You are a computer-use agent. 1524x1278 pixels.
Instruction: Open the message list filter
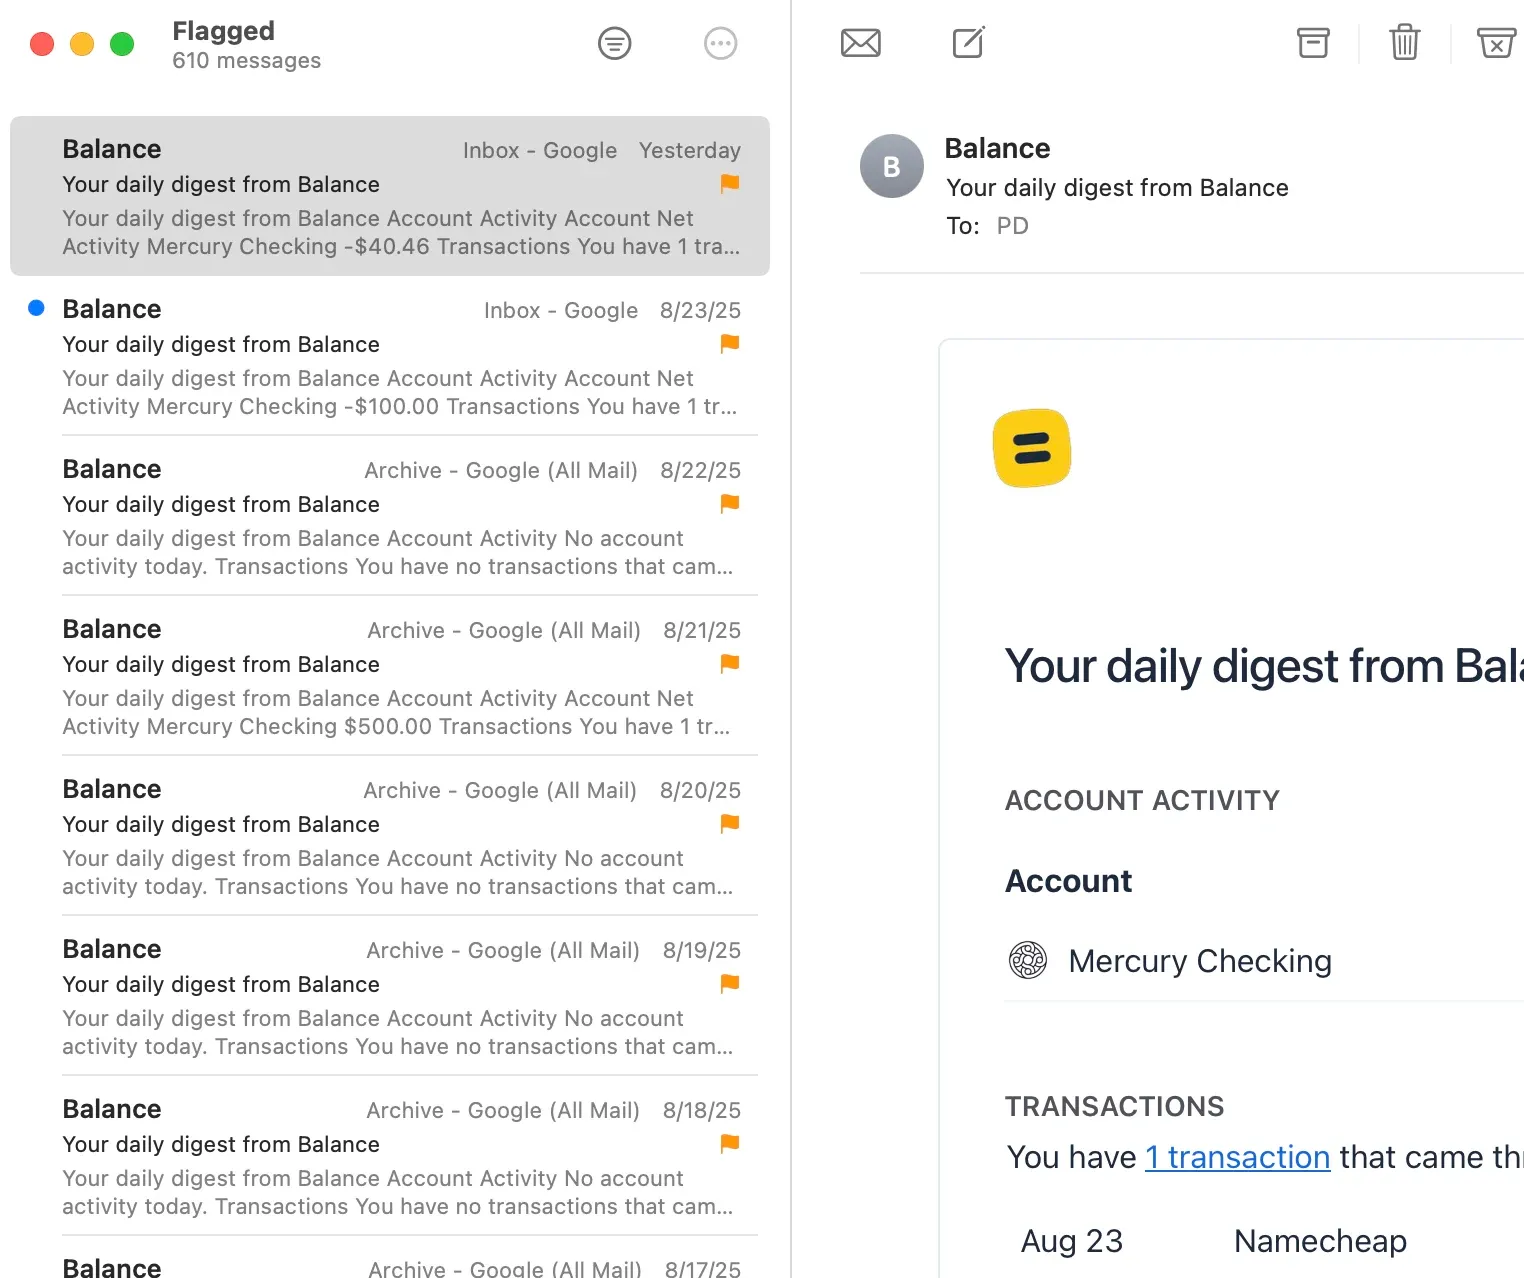coord(614,43)
